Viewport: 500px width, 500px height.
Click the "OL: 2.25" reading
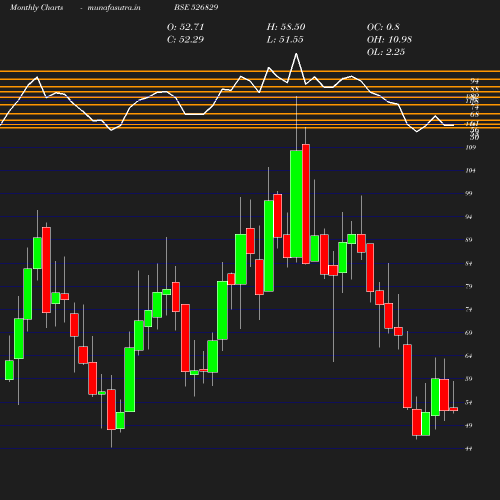386,52
